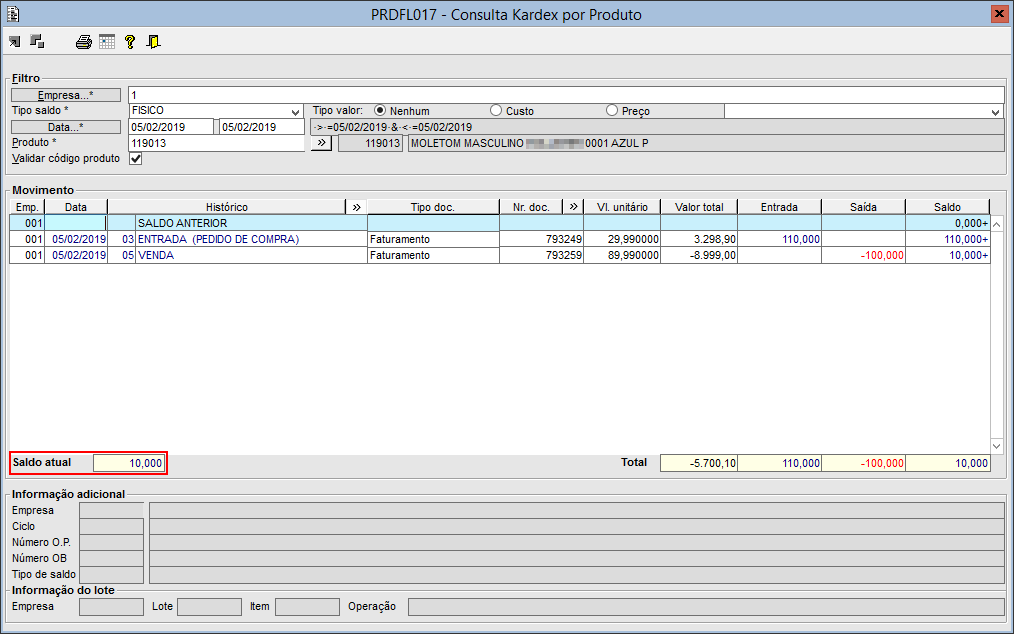The height and width of the screenshot is (634, 1014).
Task: Expand Histórico column with arrow button
Action: (x=356, y=207)
